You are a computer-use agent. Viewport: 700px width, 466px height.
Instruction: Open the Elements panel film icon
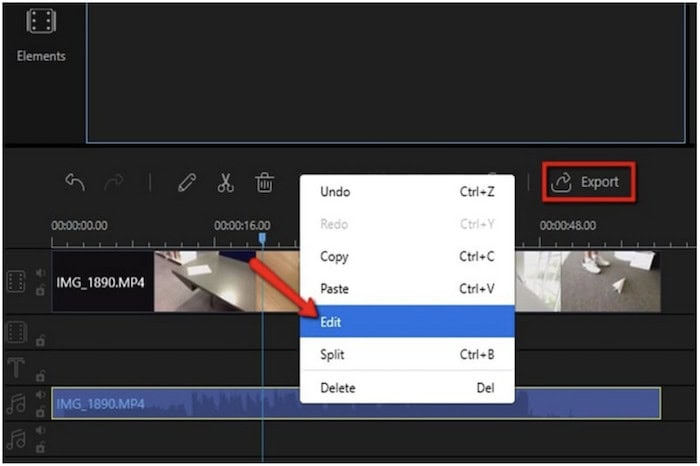41,21
